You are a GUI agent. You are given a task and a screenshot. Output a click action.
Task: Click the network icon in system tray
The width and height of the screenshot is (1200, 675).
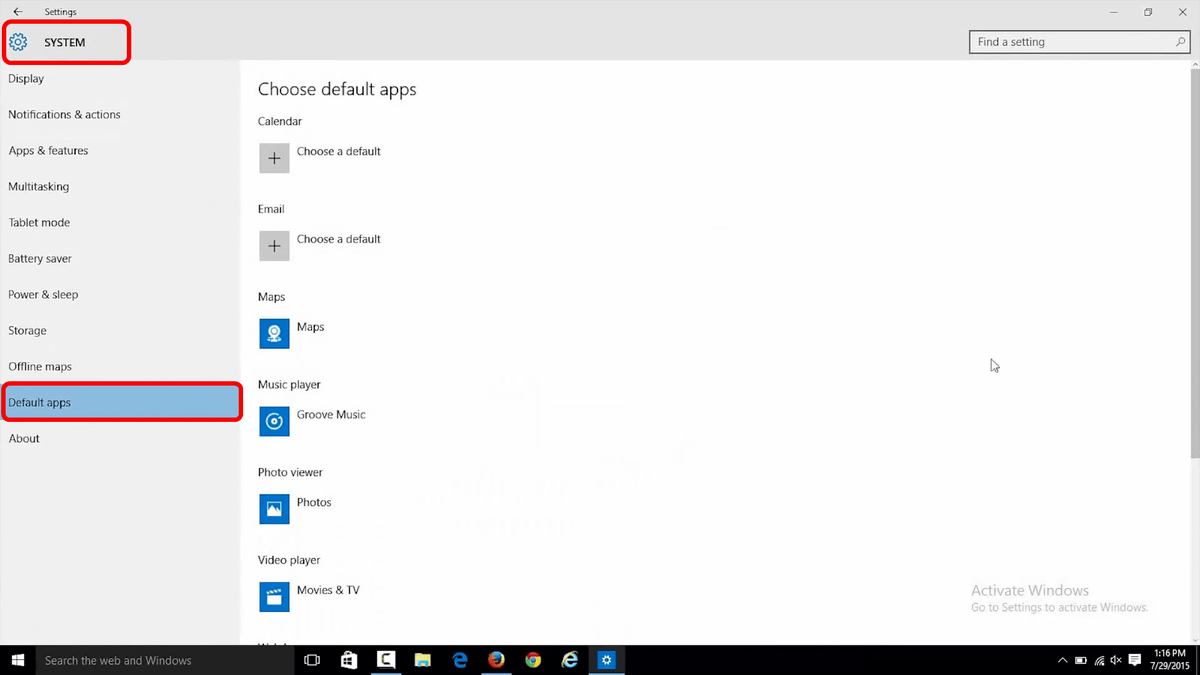coord(1099,661)
